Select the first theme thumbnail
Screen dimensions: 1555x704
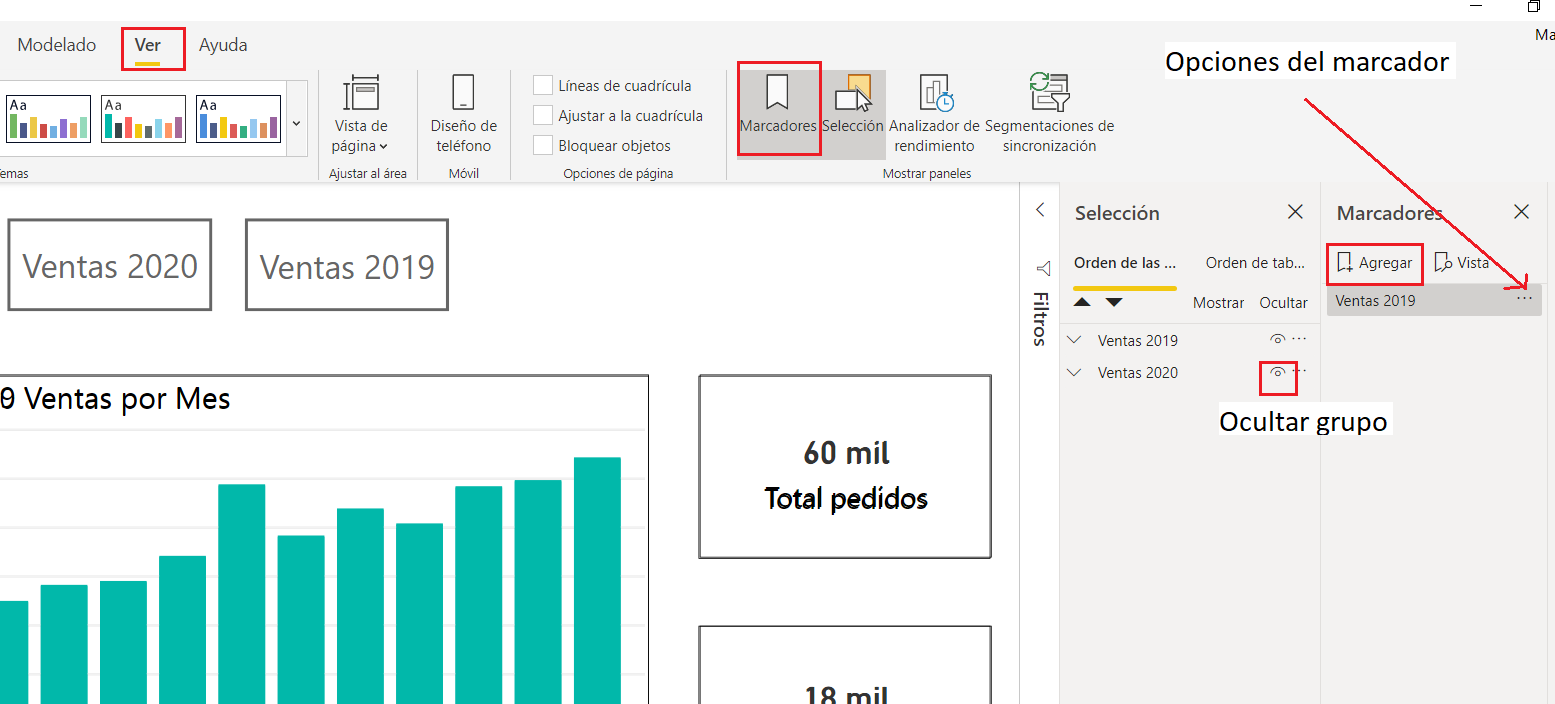(48, 119)
